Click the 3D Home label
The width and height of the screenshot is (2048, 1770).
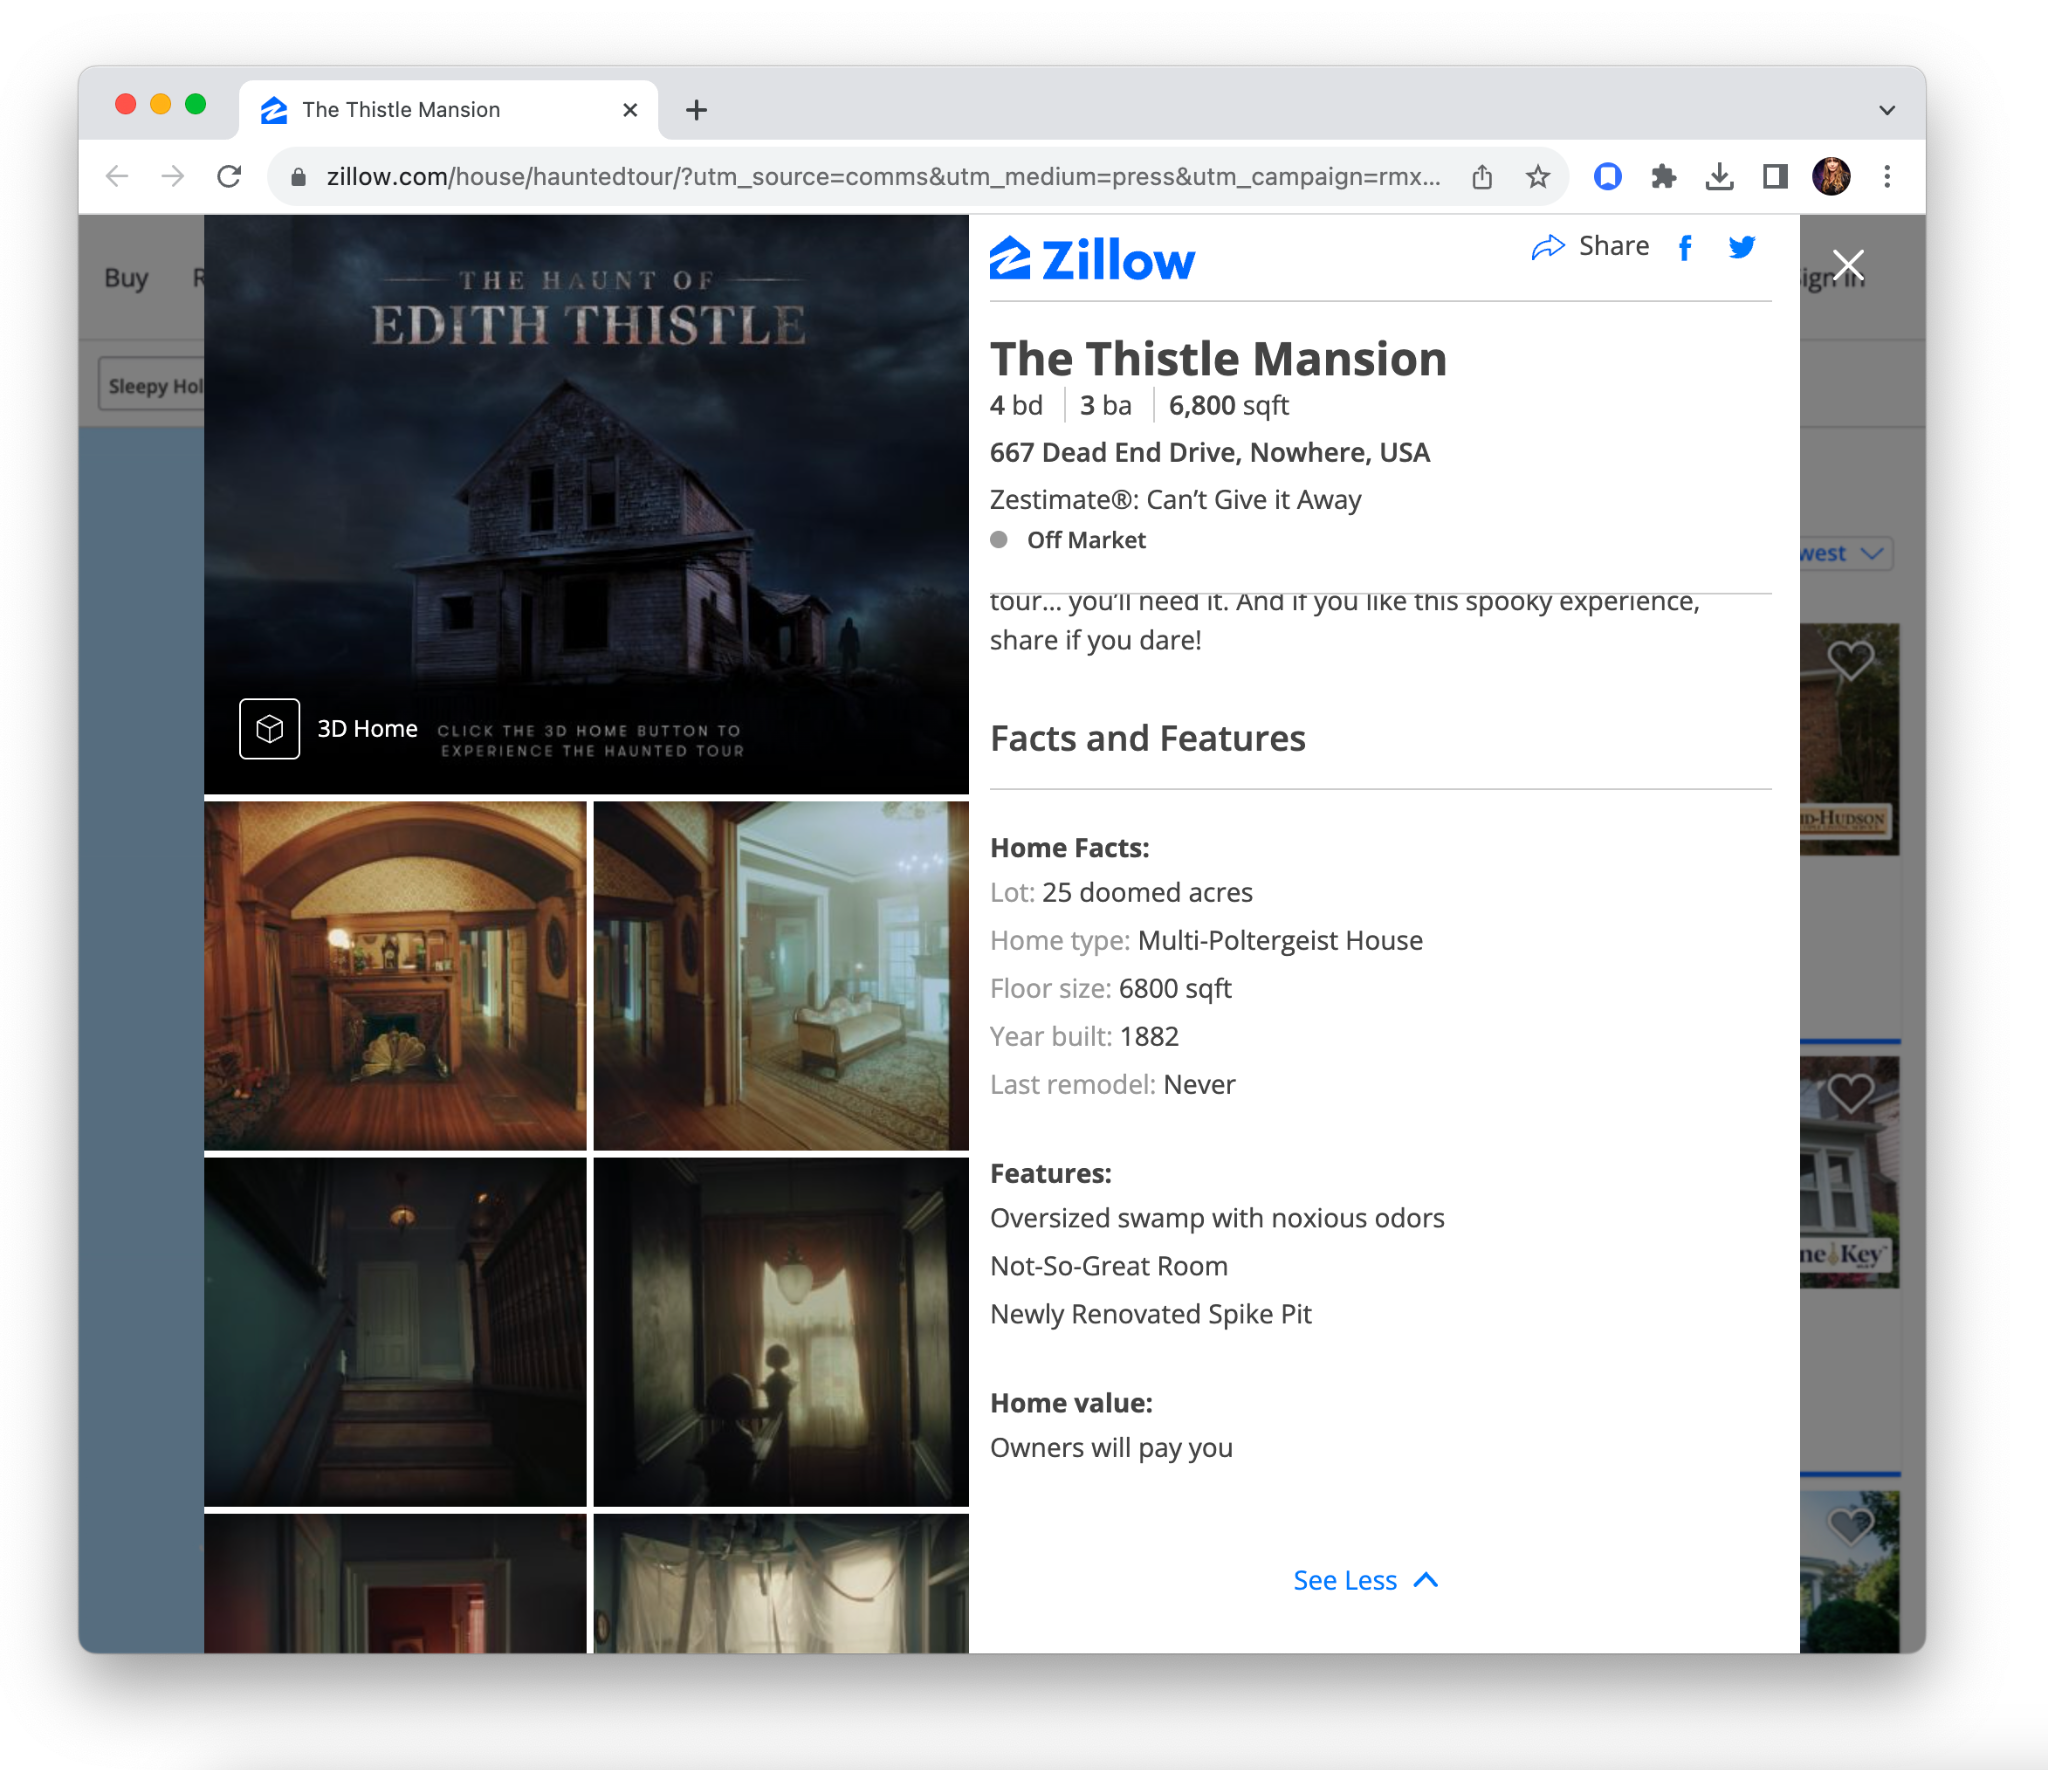[x=367, y=729]
